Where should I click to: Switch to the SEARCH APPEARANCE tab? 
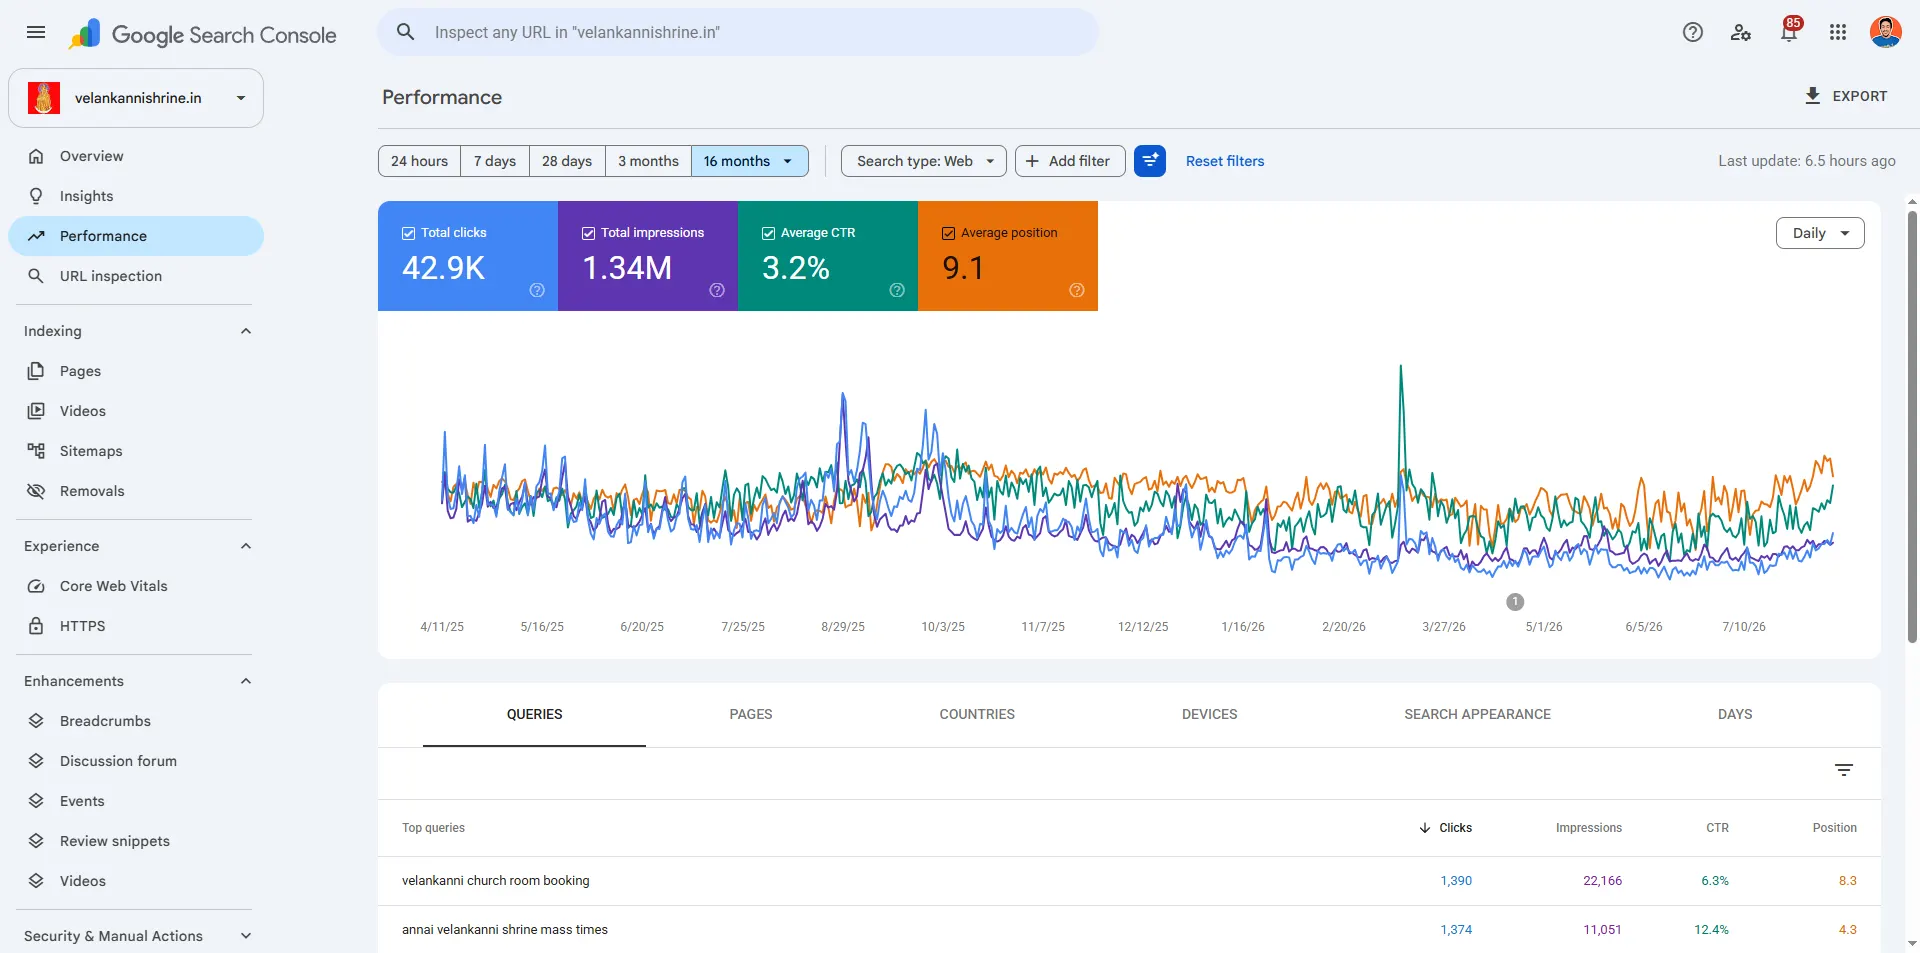coord(1477,714)
